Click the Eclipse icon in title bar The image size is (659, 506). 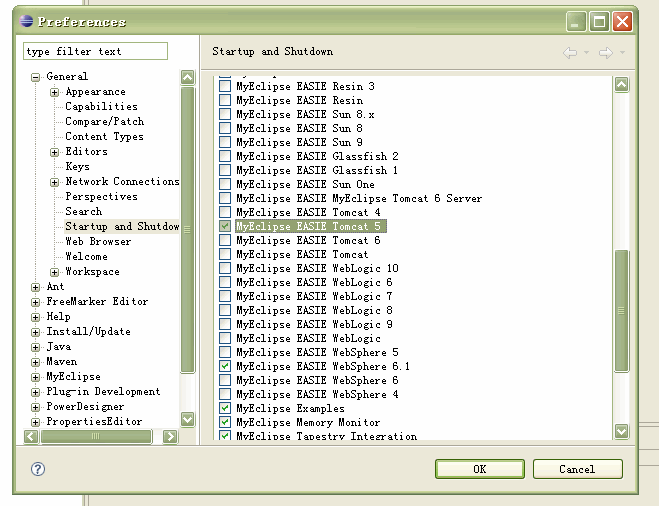coord(26,21)
